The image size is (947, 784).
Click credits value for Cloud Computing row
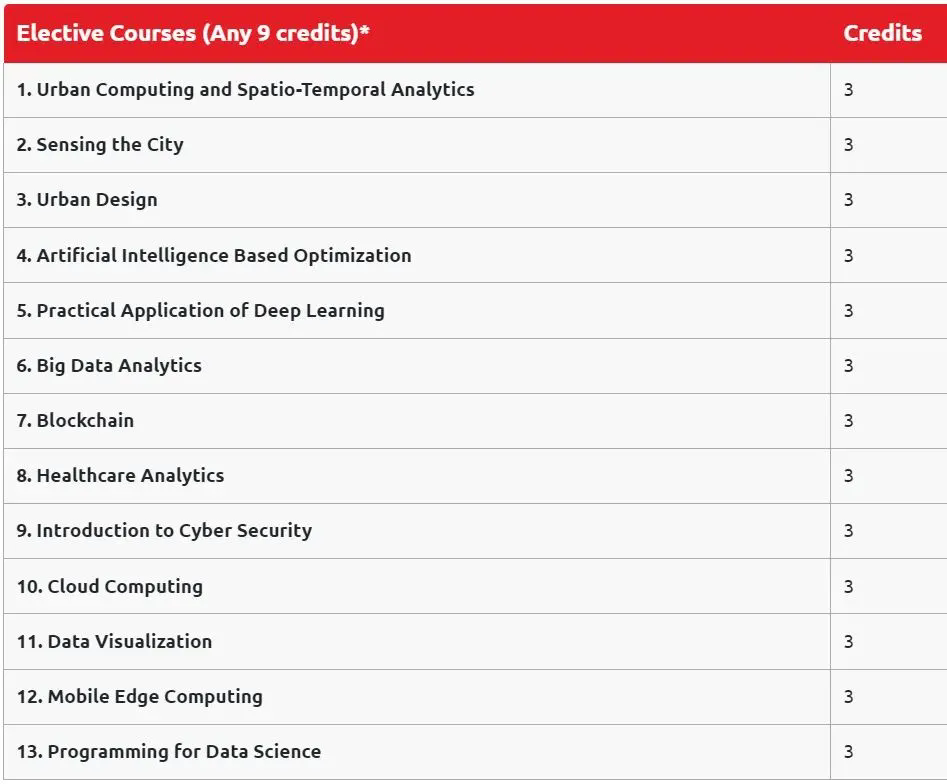pos(848,587)
